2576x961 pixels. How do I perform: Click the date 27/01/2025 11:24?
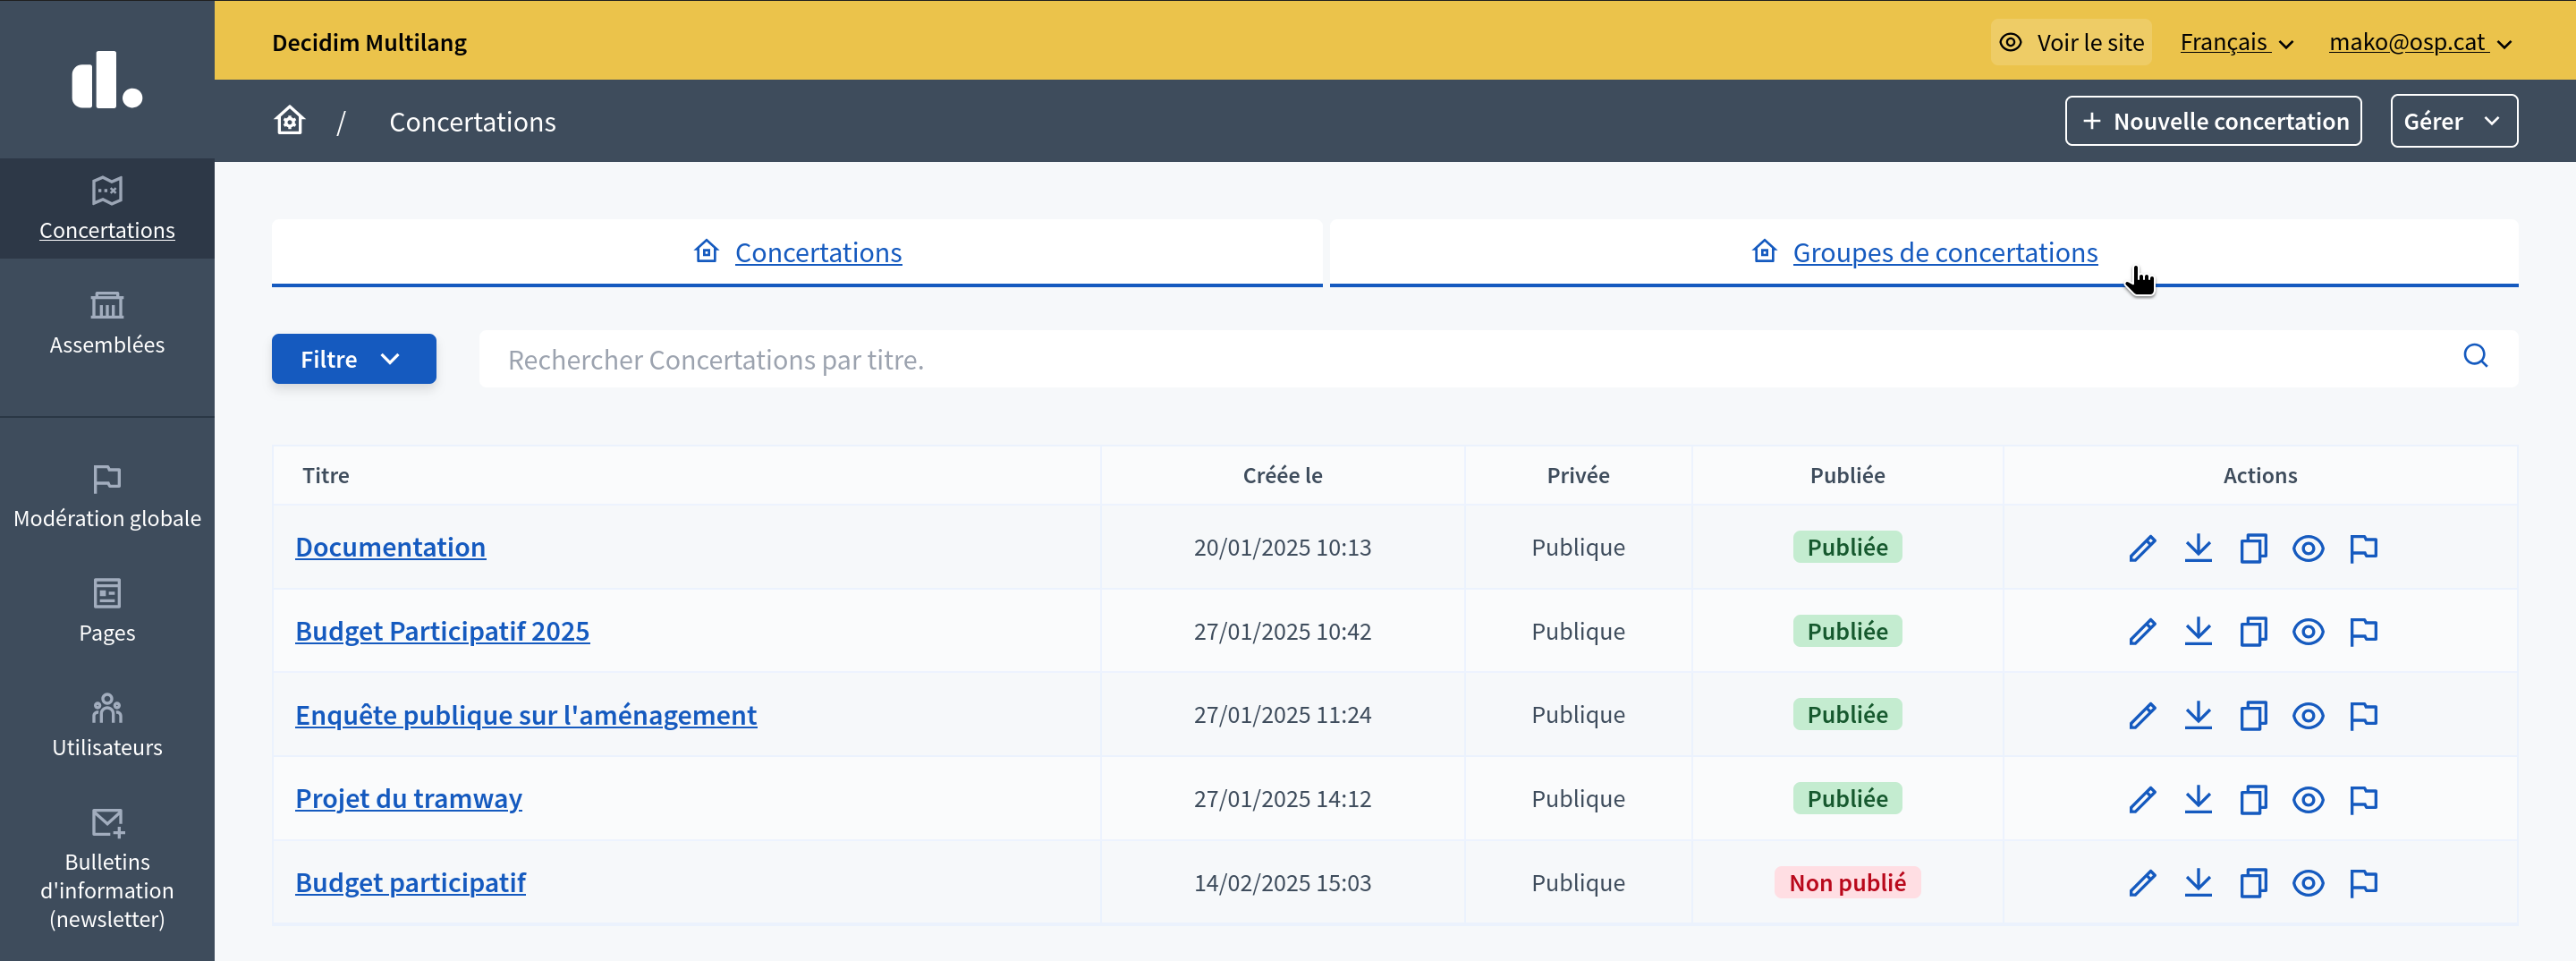tap(1282, 715)
